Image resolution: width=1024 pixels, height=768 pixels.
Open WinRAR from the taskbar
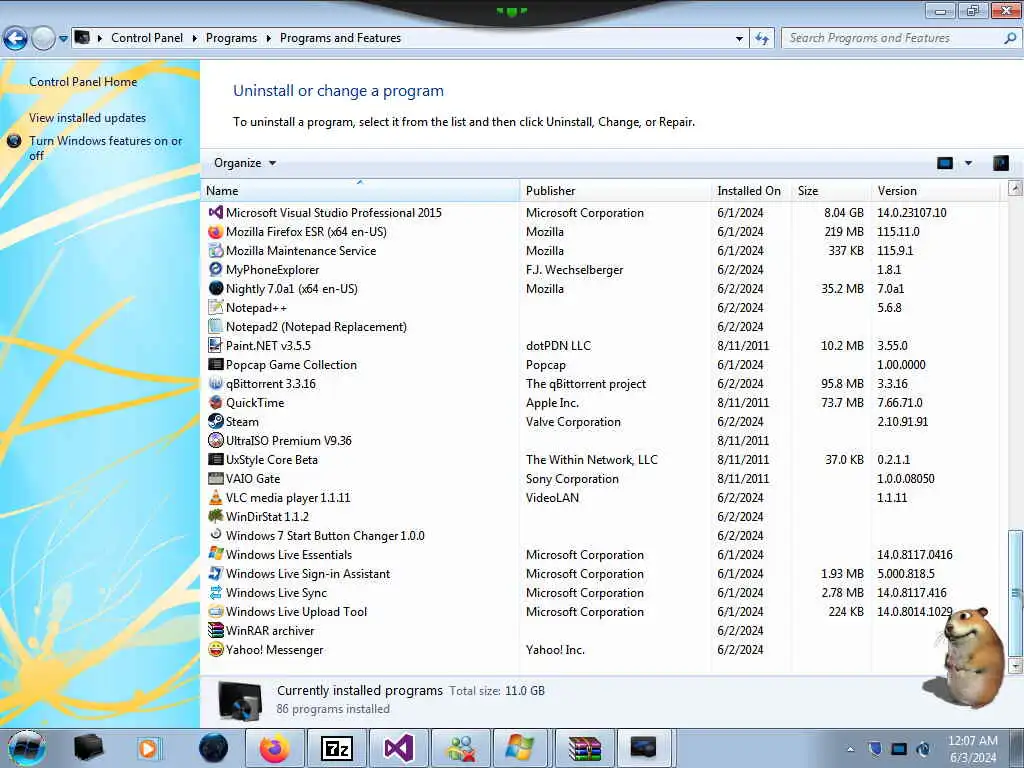pos(584,748)
